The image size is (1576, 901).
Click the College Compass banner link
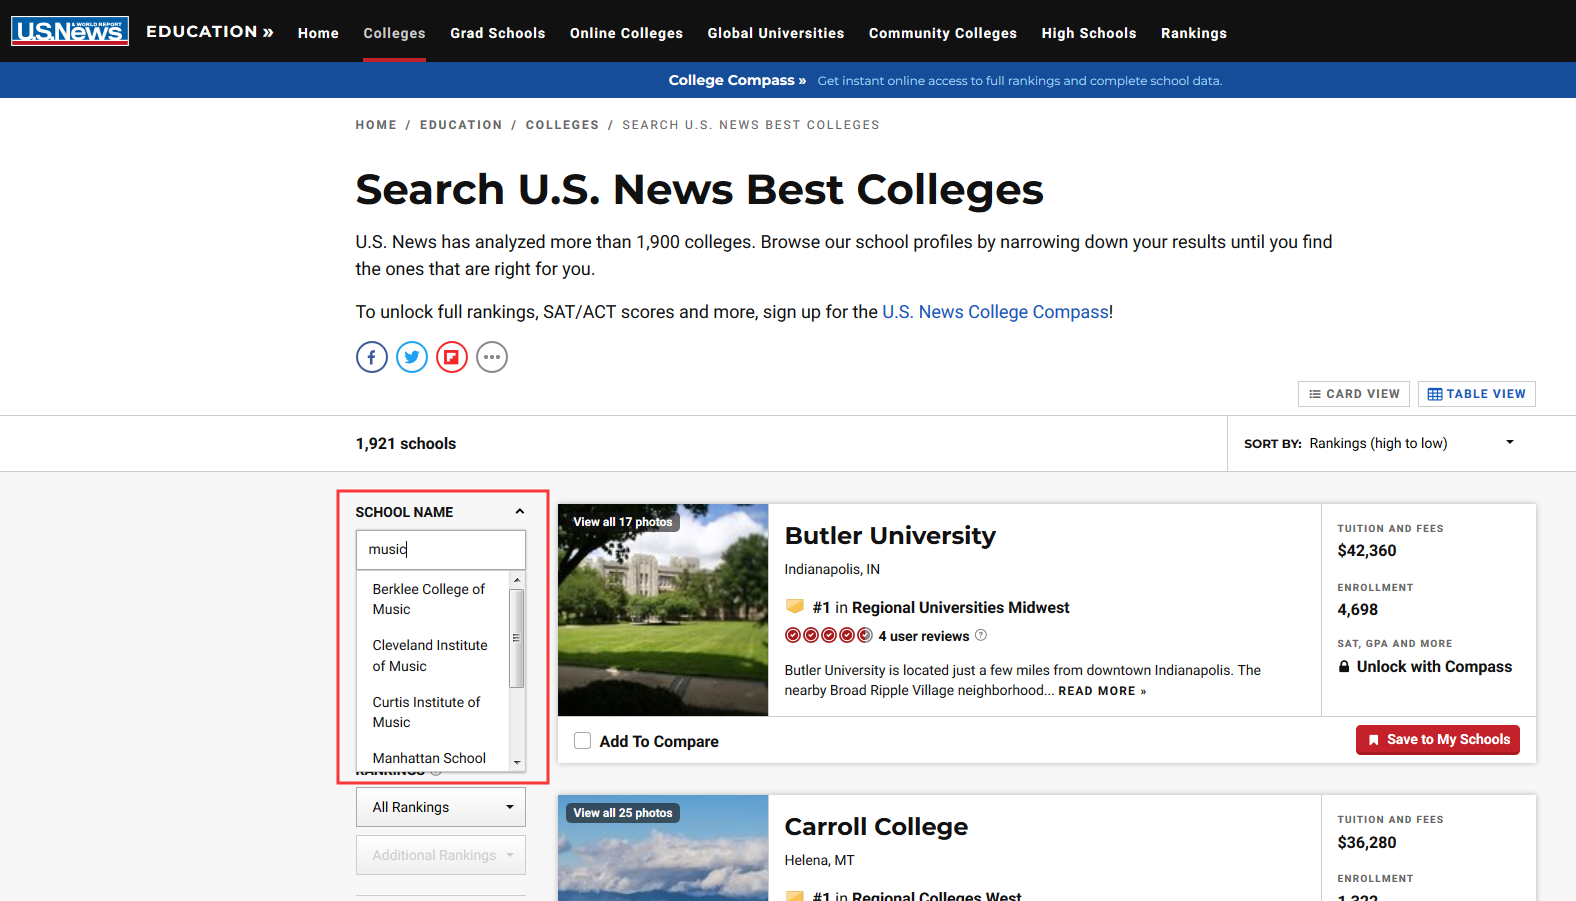[737, 80]
